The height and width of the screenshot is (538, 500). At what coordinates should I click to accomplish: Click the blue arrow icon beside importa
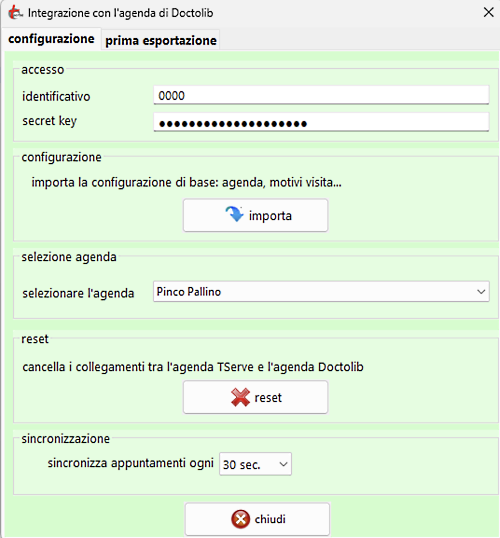tap(234, 214)
